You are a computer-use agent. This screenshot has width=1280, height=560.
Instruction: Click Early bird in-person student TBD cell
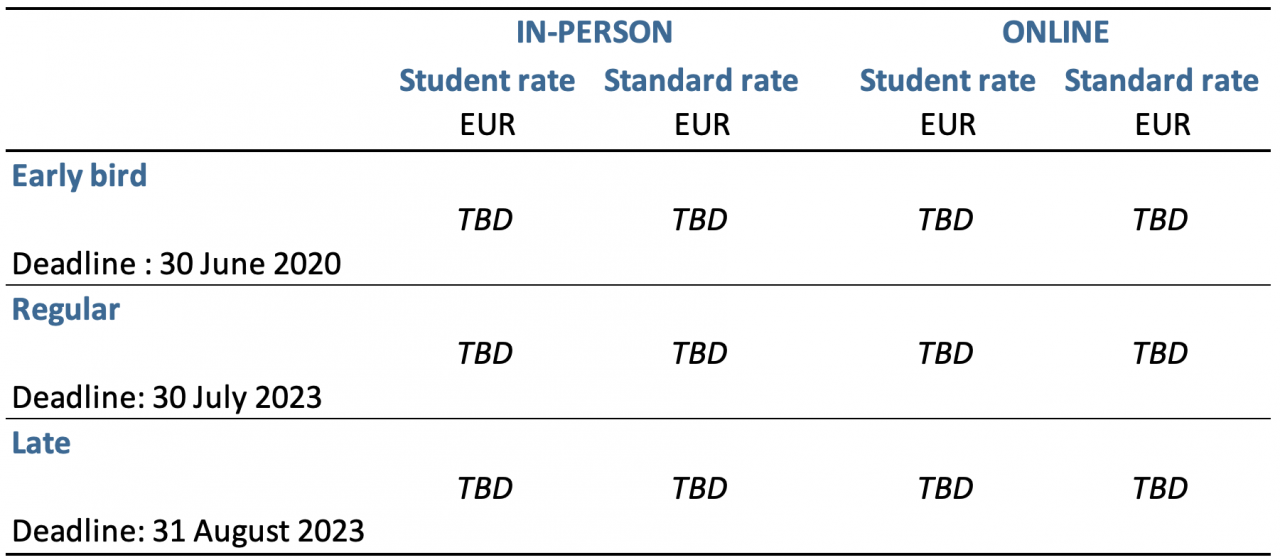pos(485,219)
